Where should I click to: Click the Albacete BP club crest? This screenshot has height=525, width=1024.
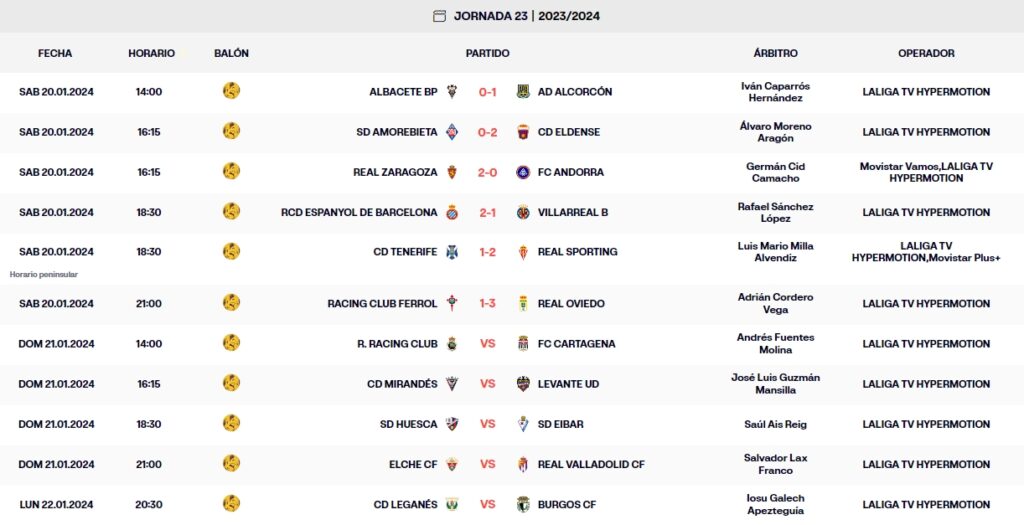tap(452, 92)
